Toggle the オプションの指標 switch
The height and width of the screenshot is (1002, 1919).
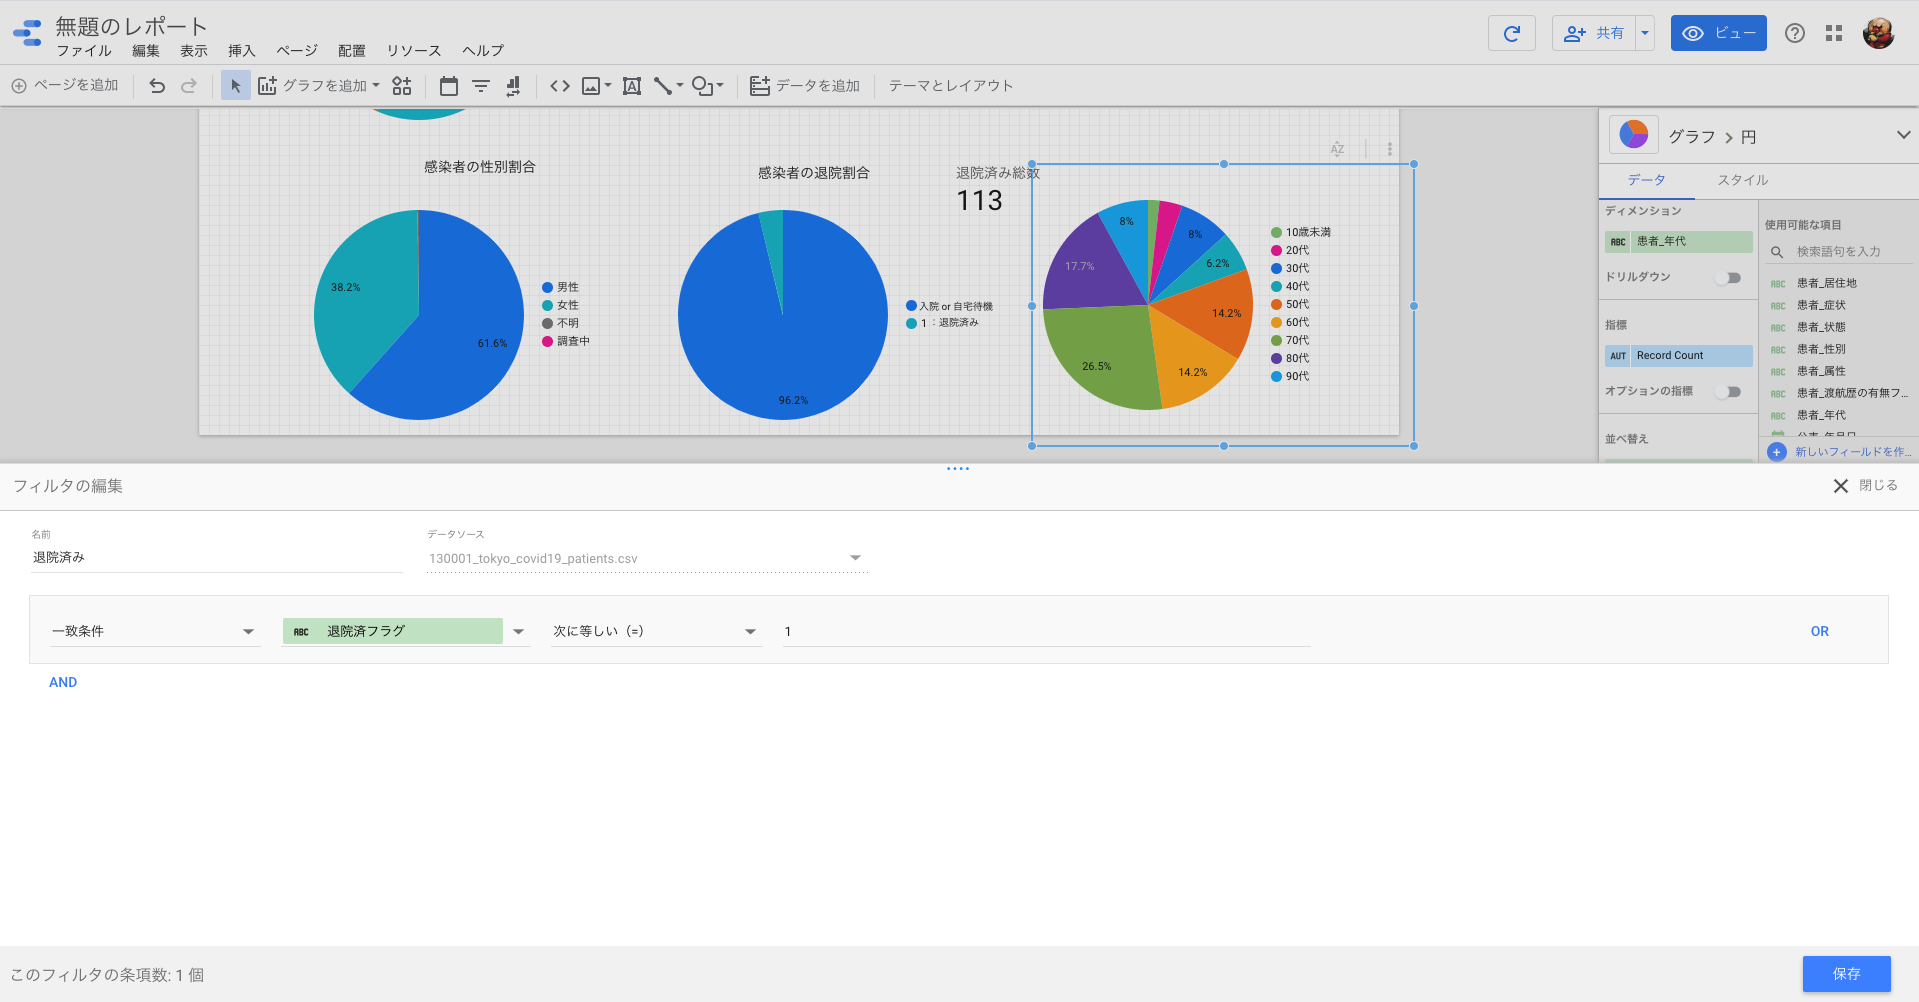click(x=1728, y=392)
